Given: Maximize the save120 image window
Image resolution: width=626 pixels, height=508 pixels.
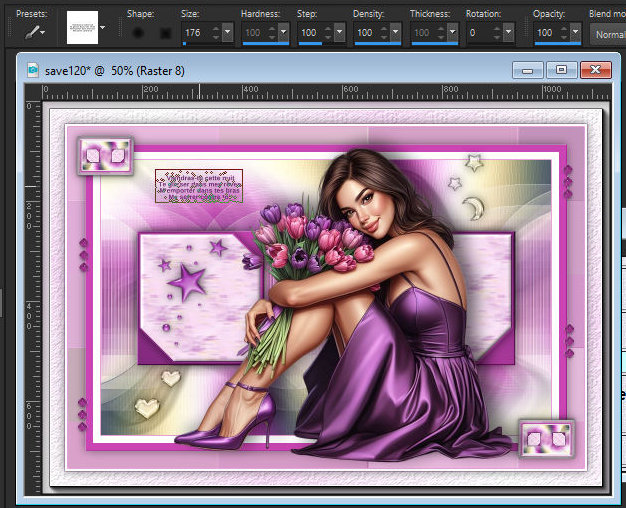Looking at the screenshot, I should [x=561, y=71].
